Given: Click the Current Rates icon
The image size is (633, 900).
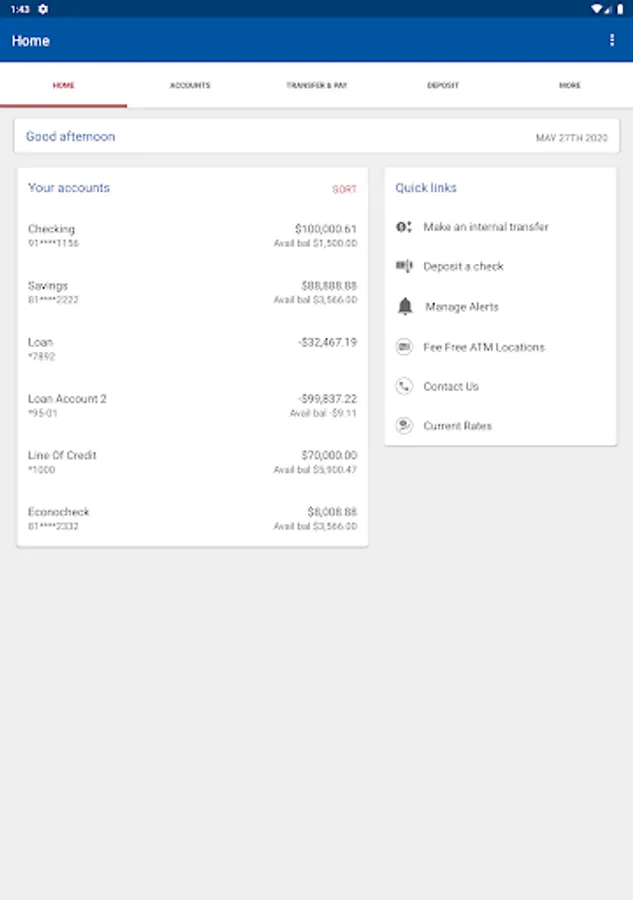Looking at the screenshot, I should [404, 426].
